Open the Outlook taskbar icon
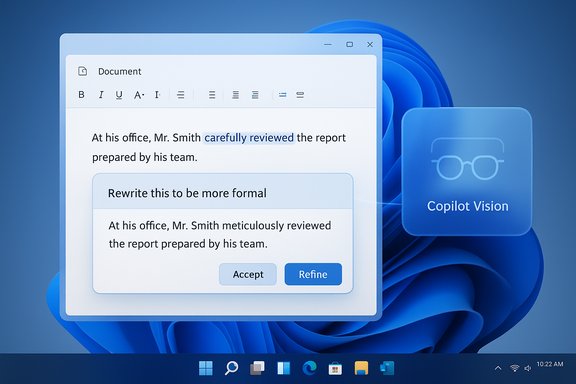Image resolution: width=576 pixels, height=384 pixels. click(387, 368)
